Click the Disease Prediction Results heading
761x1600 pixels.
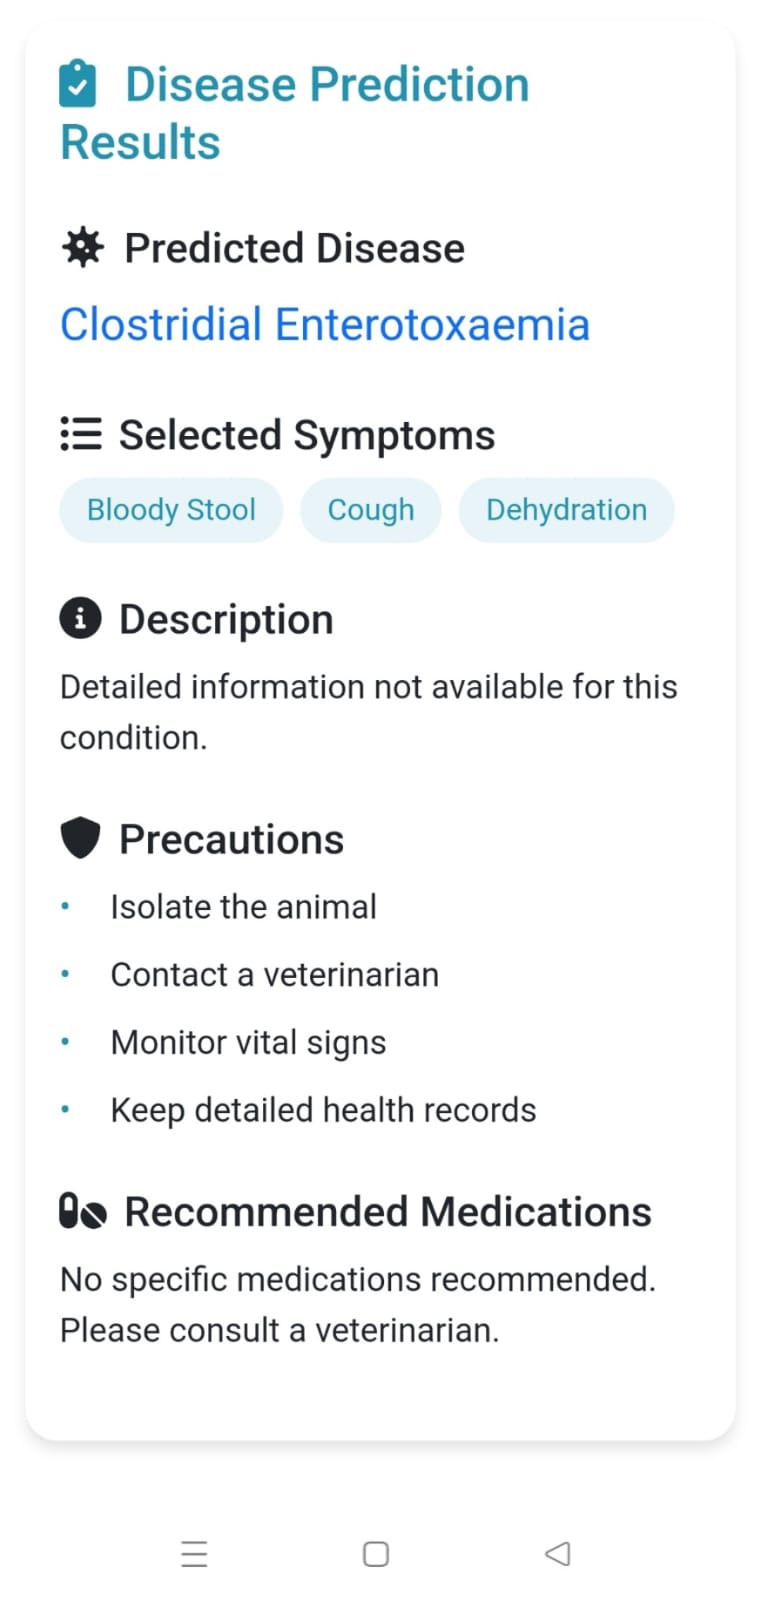click(x=295, y=113)
